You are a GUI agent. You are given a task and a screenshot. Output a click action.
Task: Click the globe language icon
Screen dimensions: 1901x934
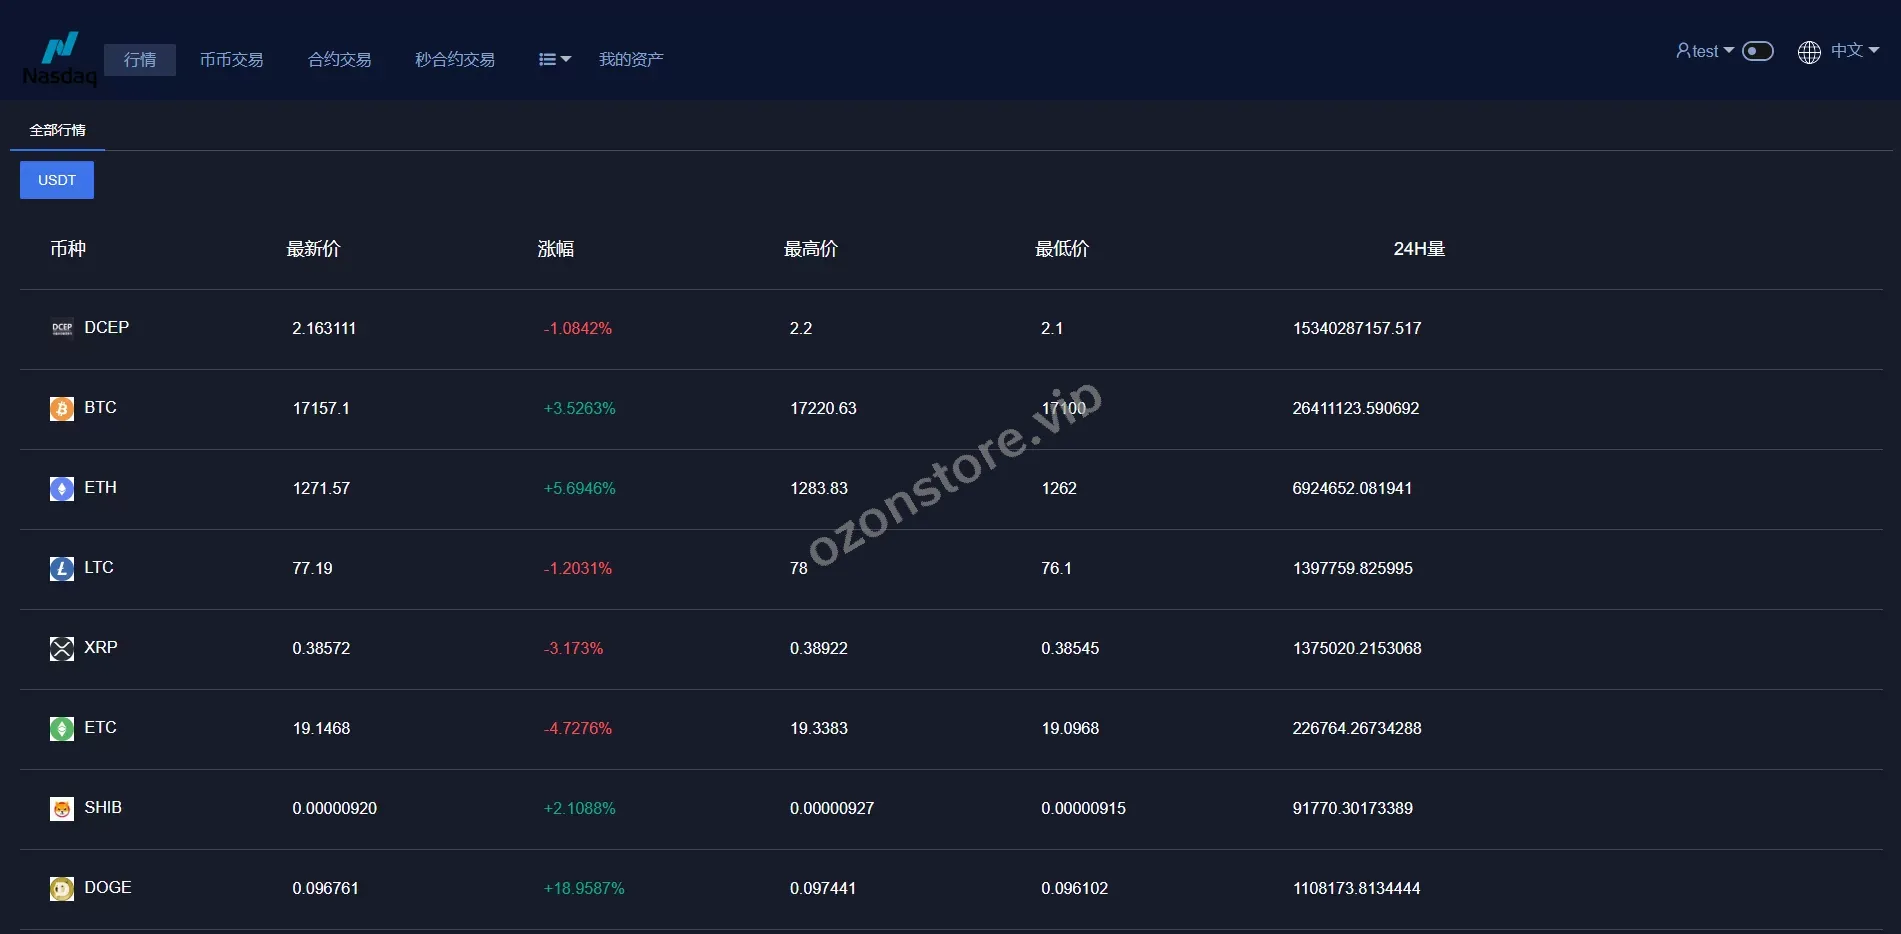[x=1809, y=52]
